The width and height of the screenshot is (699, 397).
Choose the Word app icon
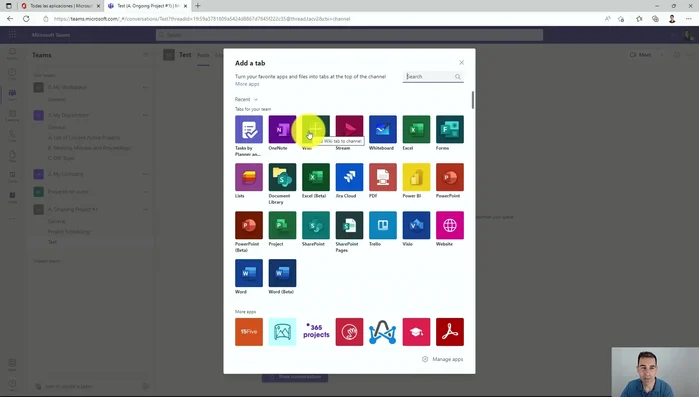[x=249, y=273]
